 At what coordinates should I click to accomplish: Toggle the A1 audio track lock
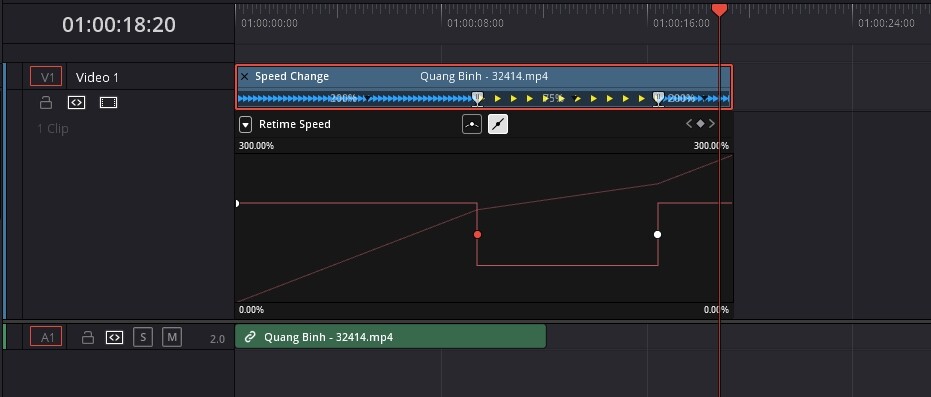tap(88, 338)
